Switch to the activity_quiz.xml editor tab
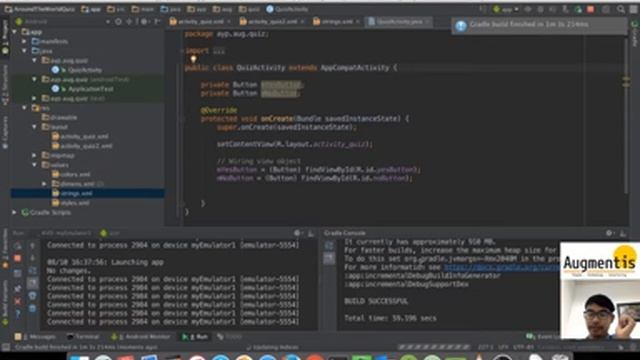The height and width of the screenshot is (360, 640). tap(200, 22)
